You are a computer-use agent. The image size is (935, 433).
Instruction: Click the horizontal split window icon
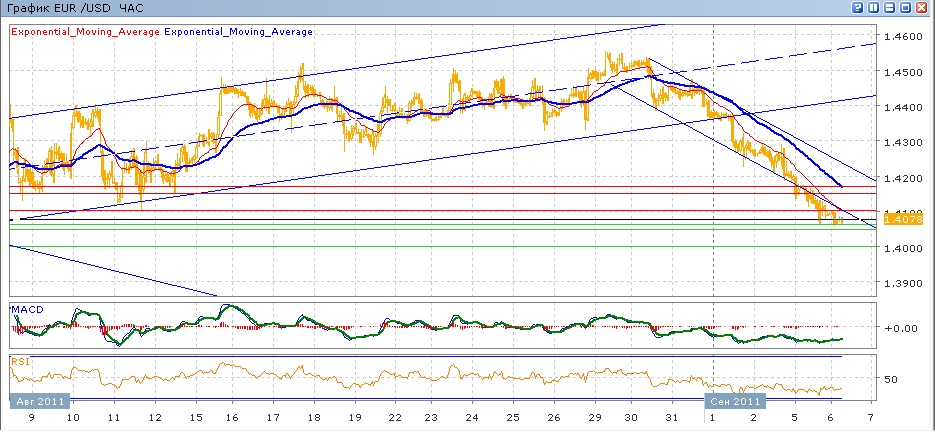890,8
